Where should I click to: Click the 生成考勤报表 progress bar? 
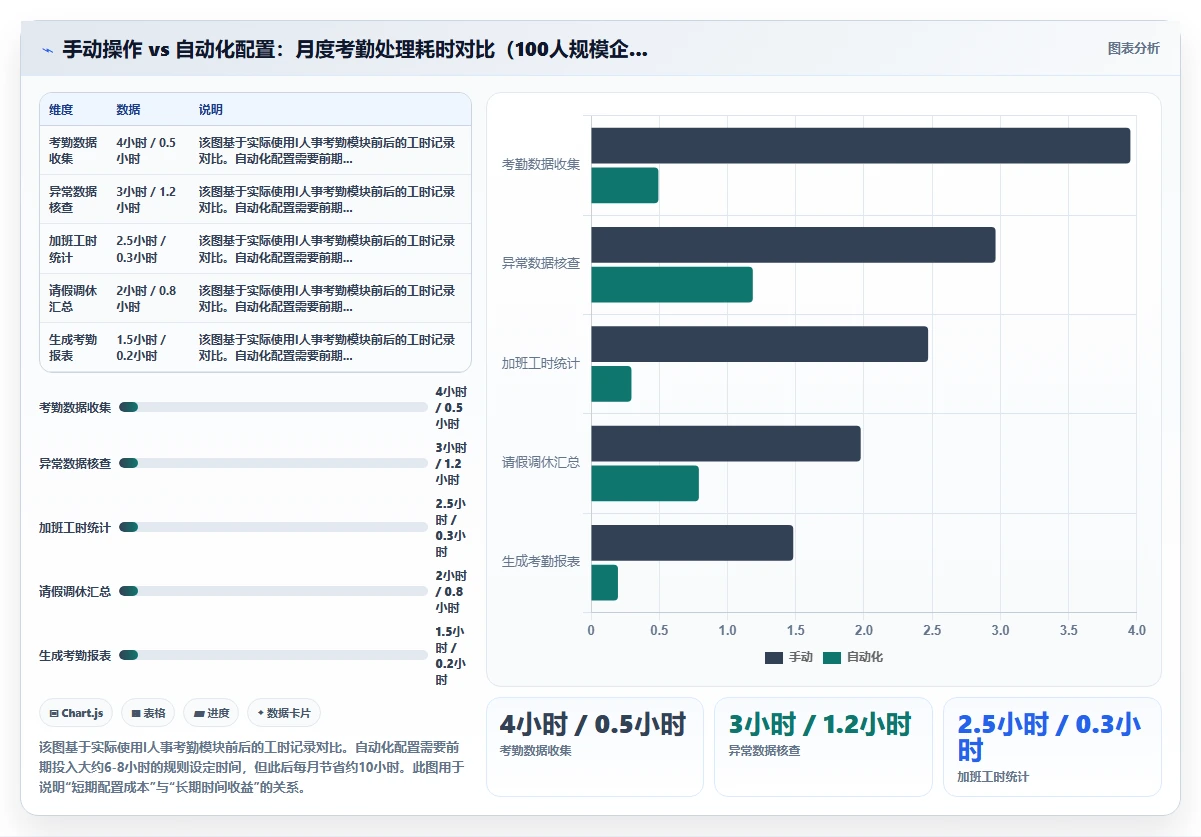tap(273, 655)
